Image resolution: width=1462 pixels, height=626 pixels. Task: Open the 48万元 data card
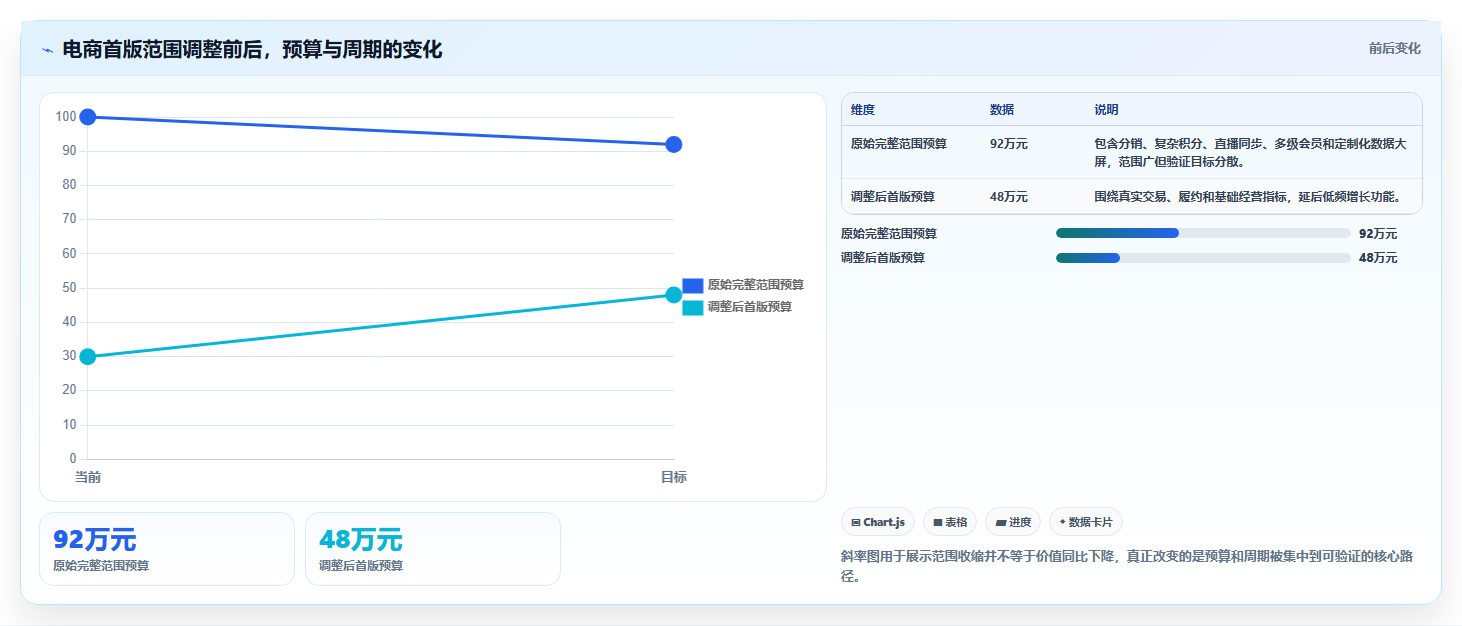433,549
